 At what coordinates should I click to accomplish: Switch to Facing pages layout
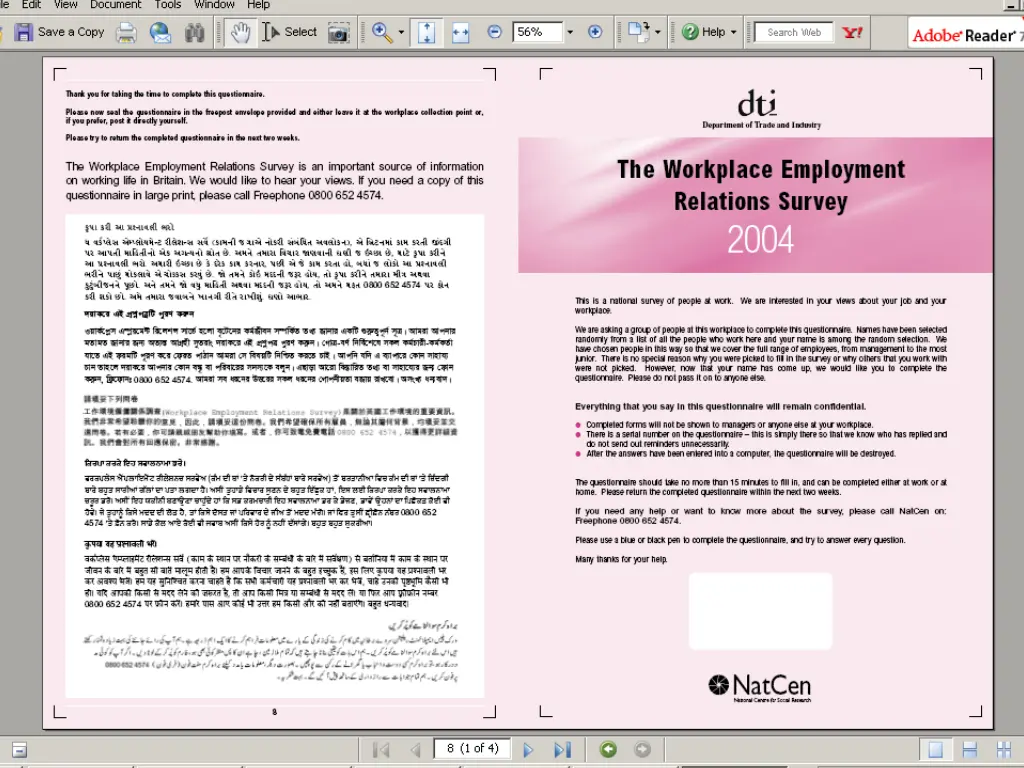pyautogui.click(x=1004, y=750)
